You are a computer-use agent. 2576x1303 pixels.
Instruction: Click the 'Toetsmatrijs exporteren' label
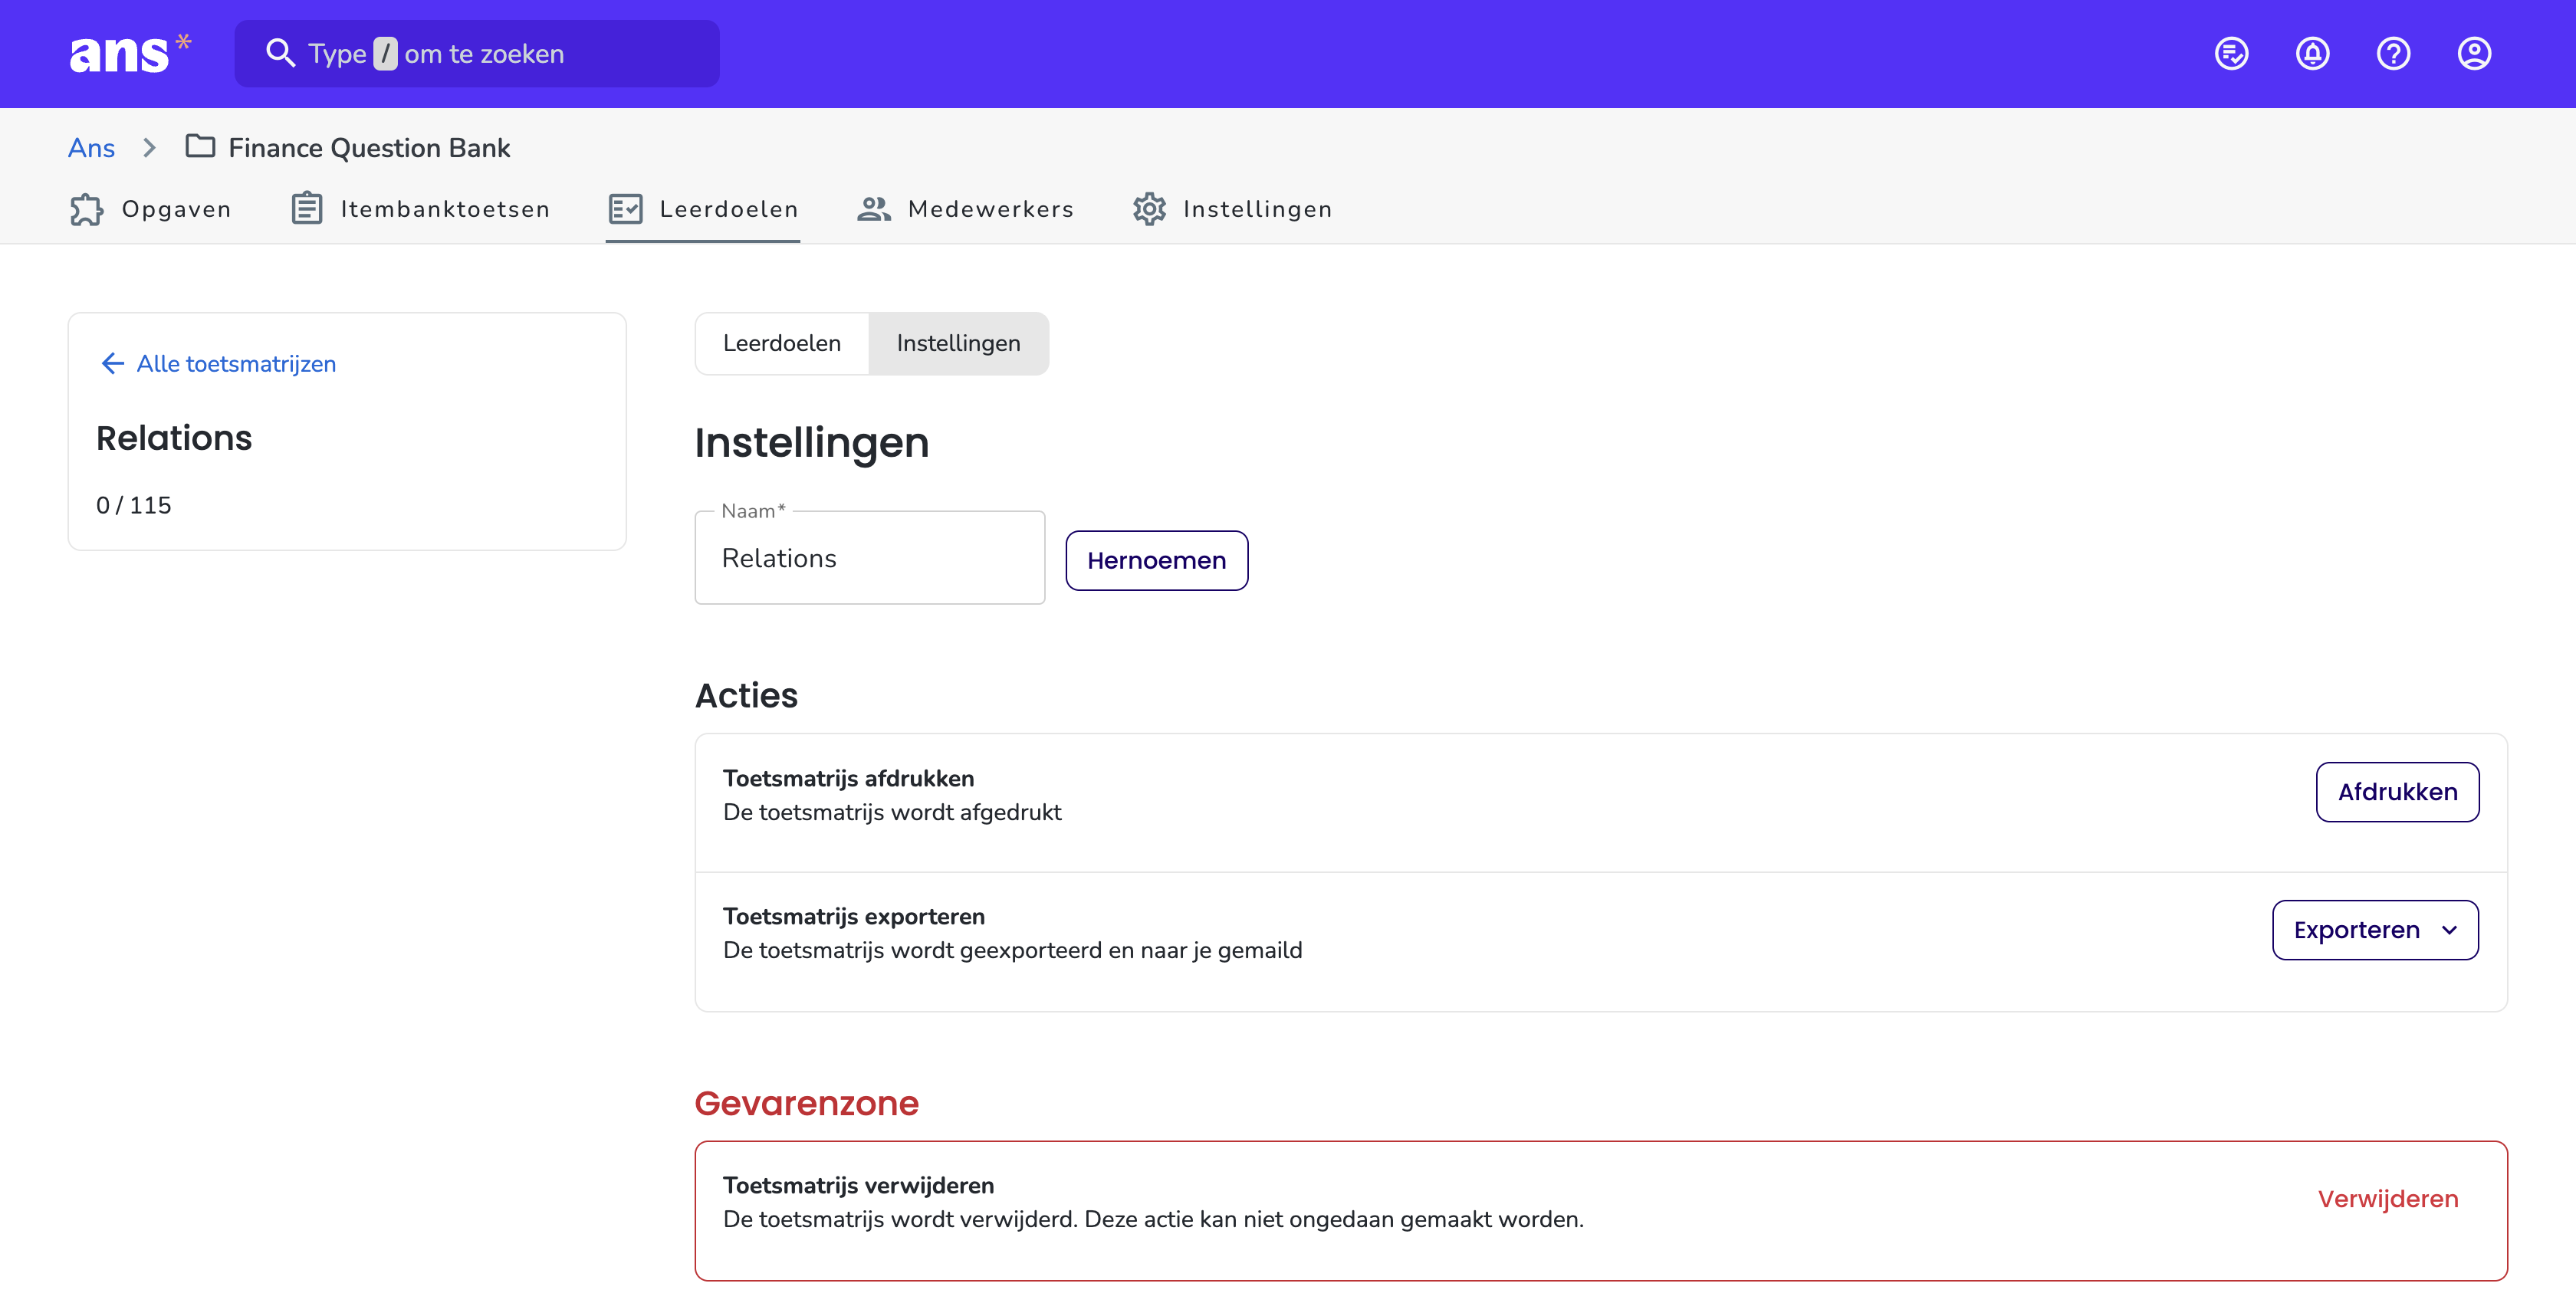point(854,916)
